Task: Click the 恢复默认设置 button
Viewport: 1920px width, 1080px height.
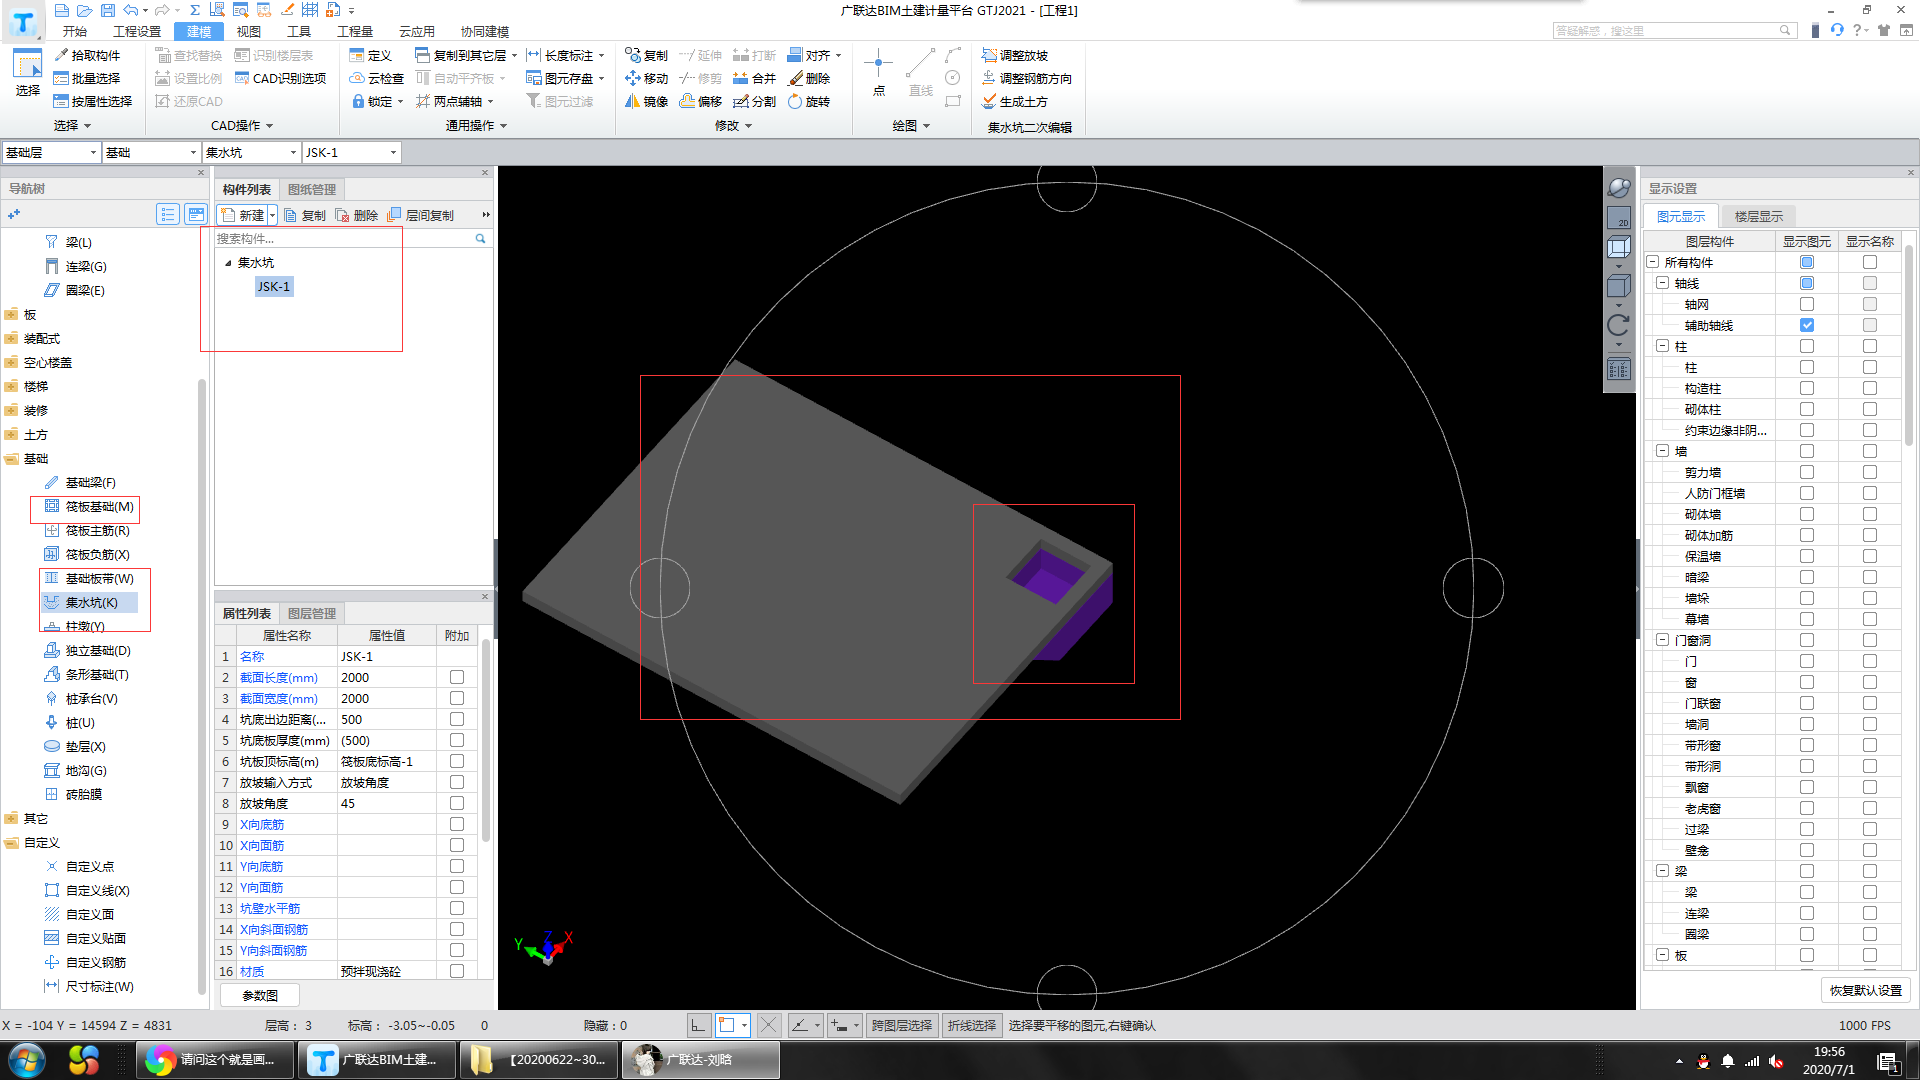Action: pyautogui.click(x=1865, y=990)
